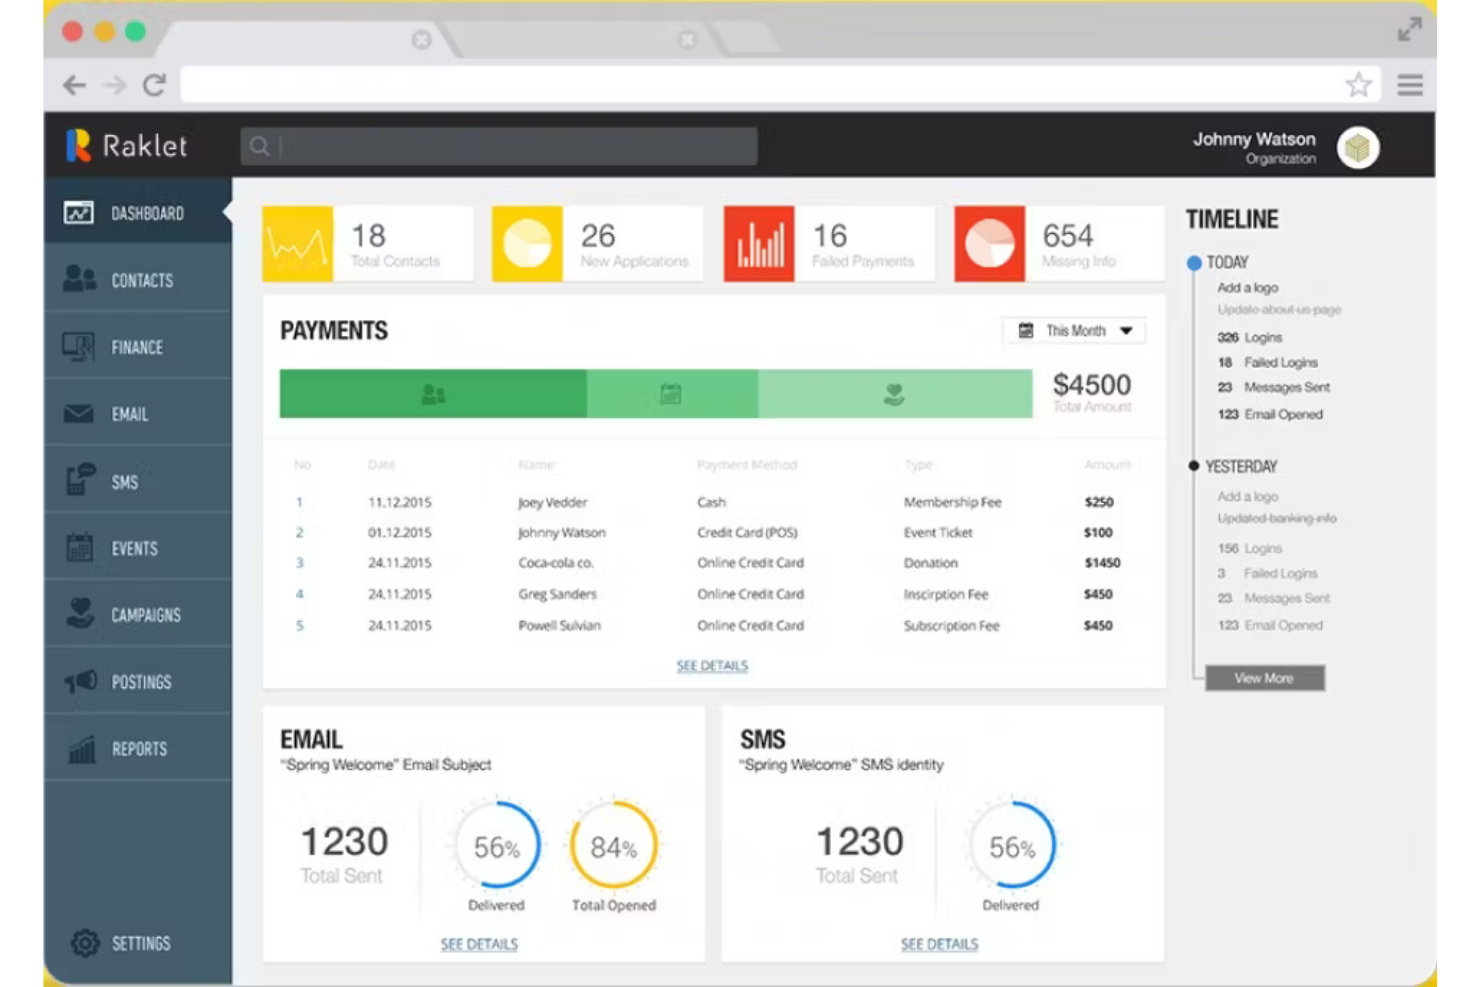Select the Yesterday timeline marker

coord(1194,466)
